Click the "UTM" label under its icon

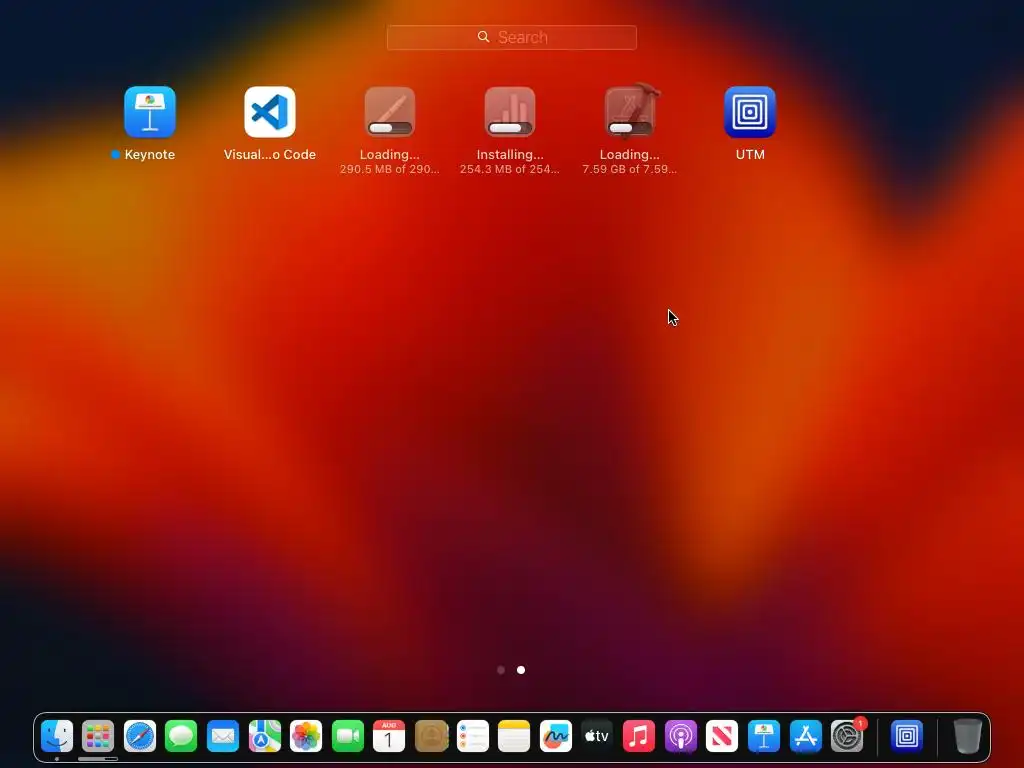(750, 155)
